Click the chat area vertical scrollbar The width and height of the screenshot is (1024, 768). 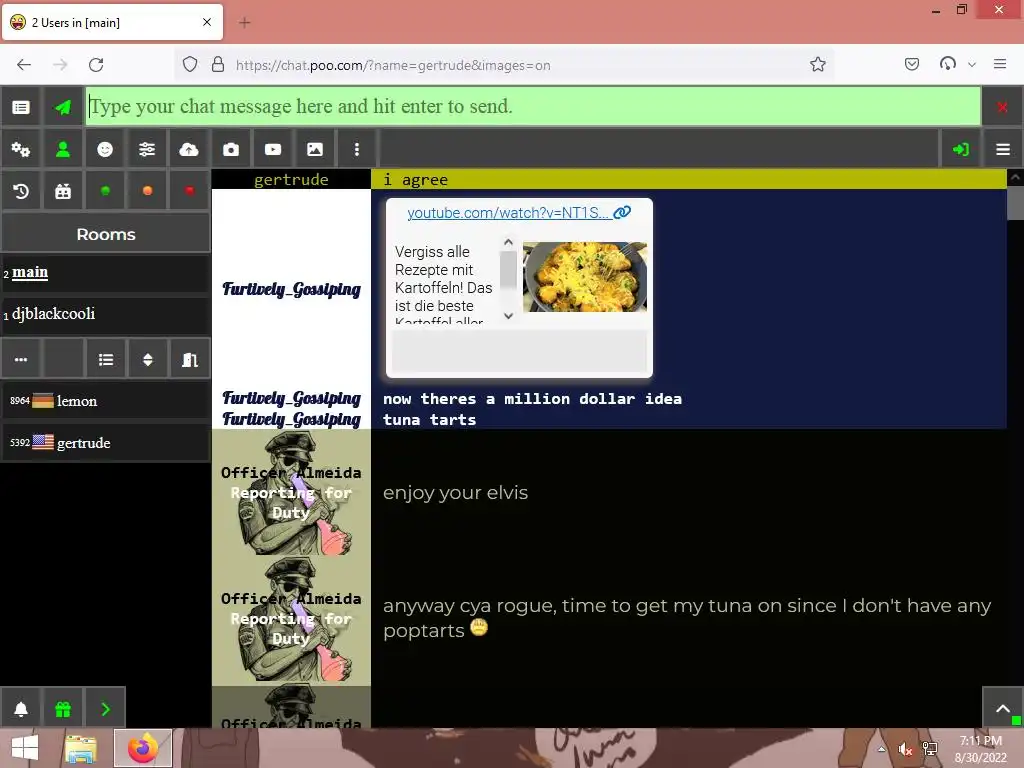tap(1015, 202)
